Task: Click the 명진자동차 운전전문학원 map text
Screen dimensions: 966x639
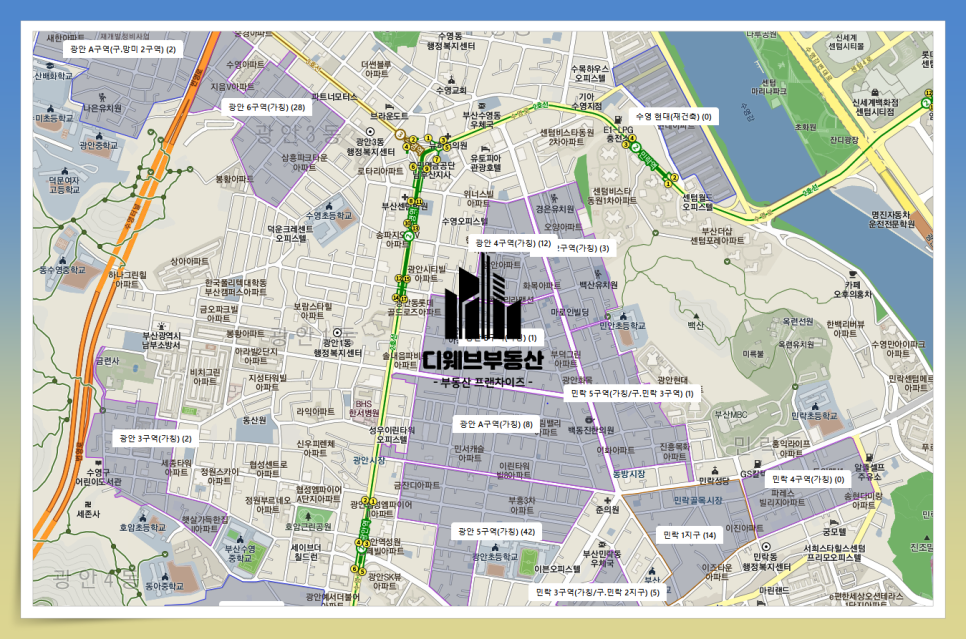Action: [x=891, y=219]
